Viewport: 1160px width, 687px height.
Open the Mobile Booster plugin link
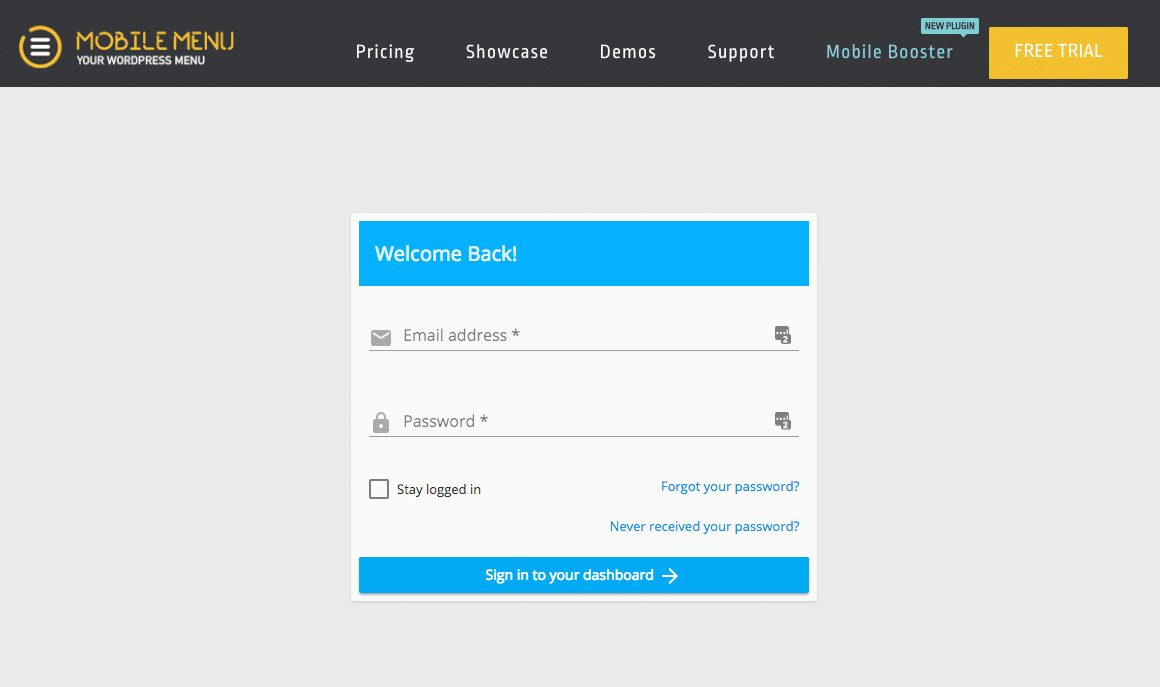tap(889, 52)
